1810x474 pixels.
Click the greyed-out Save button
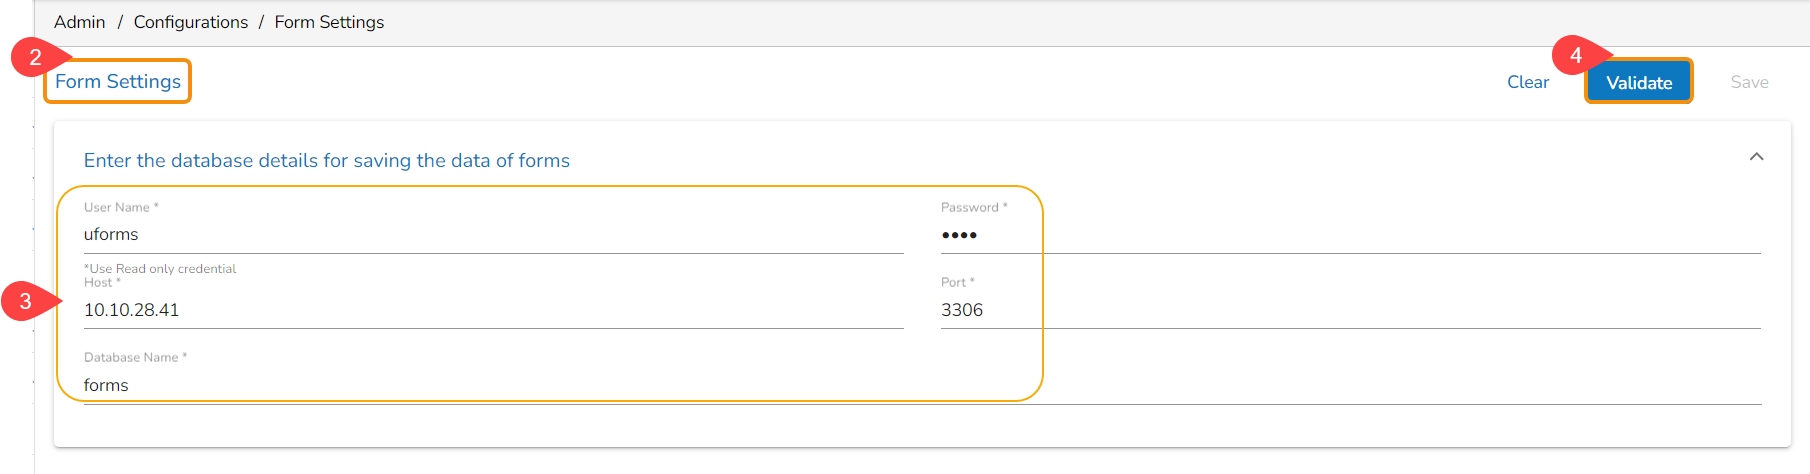(1749, 82)
